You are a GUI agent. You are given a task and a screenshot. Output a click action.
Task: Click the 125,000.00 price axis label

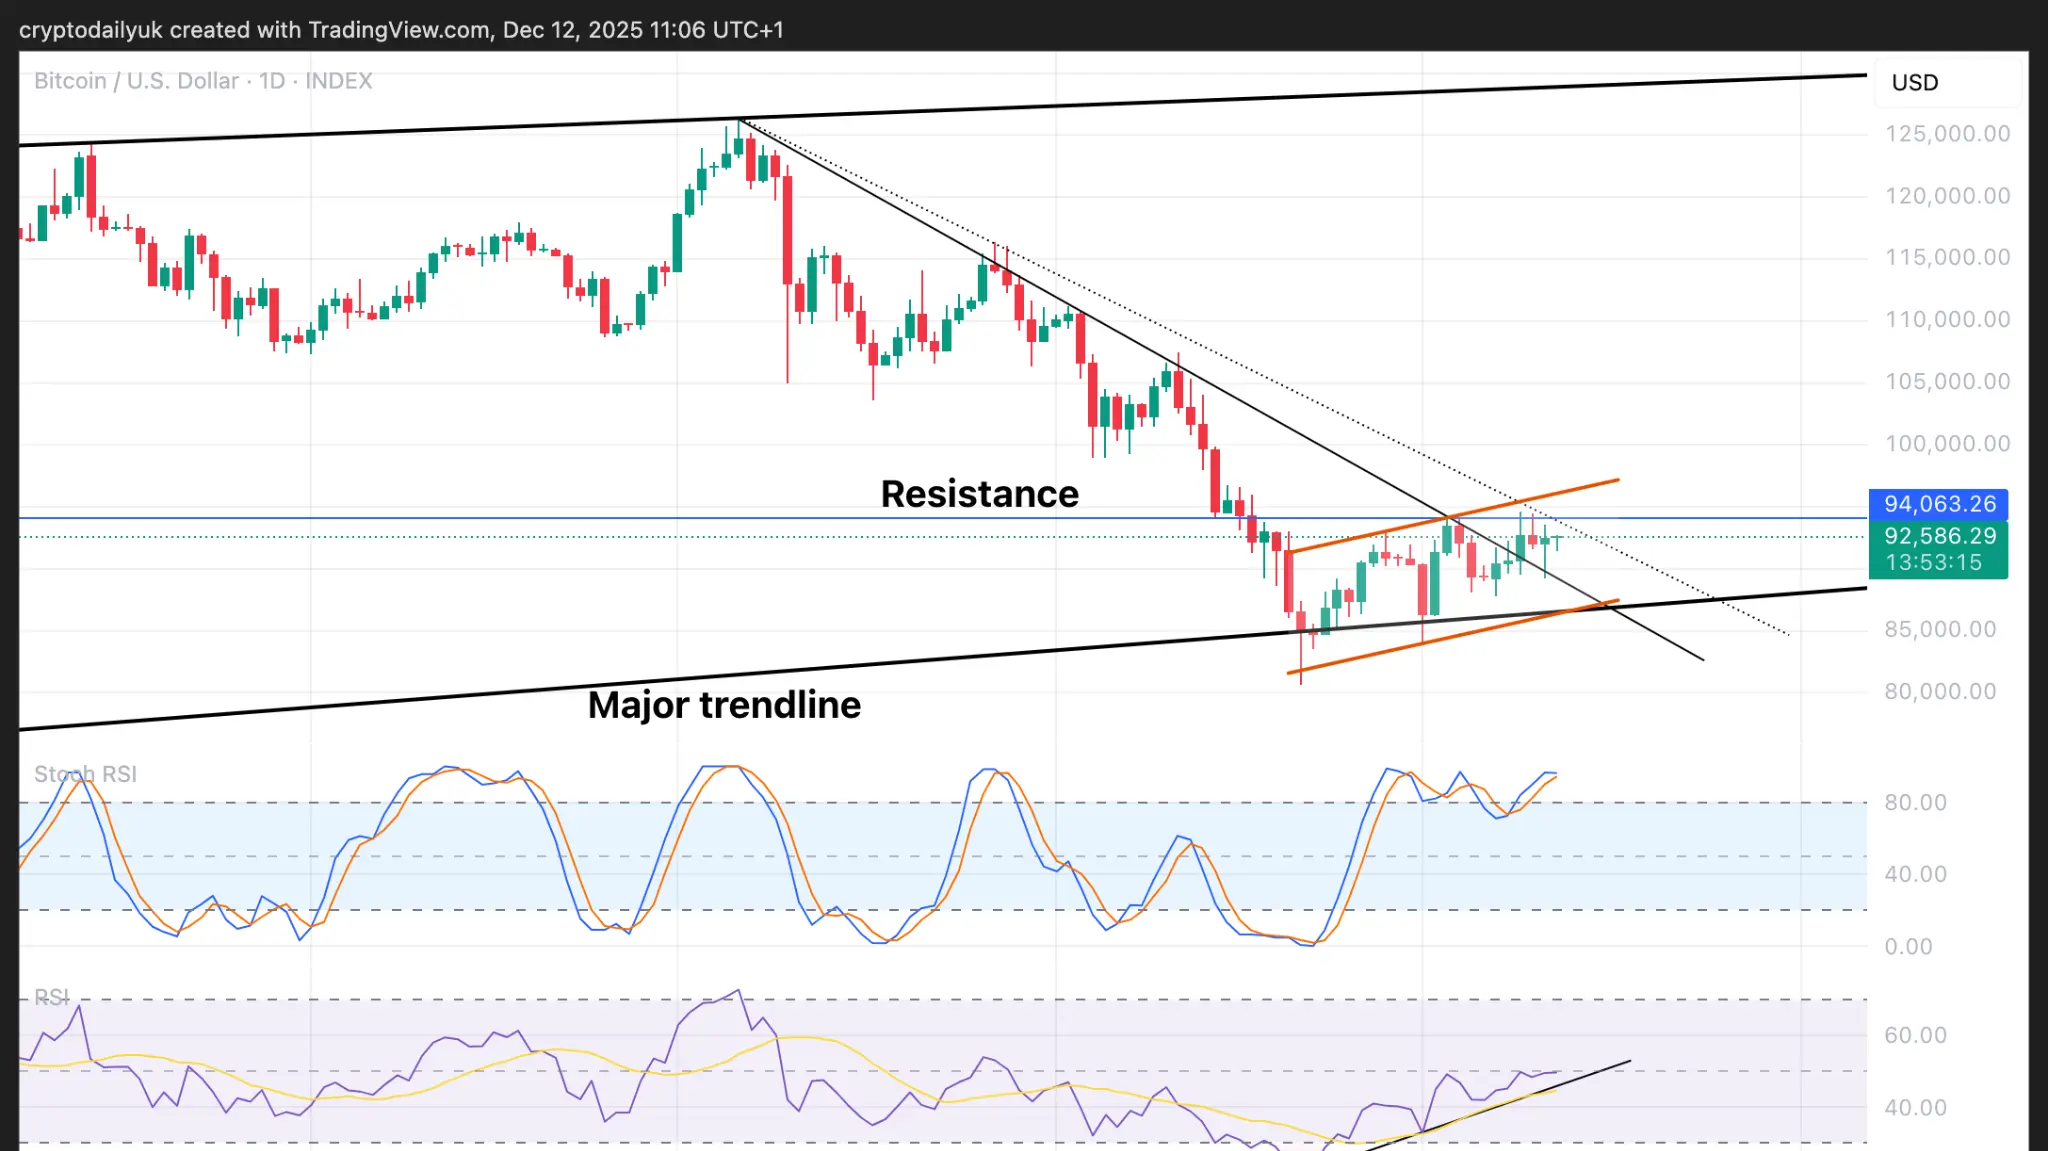coord(1946,134)
